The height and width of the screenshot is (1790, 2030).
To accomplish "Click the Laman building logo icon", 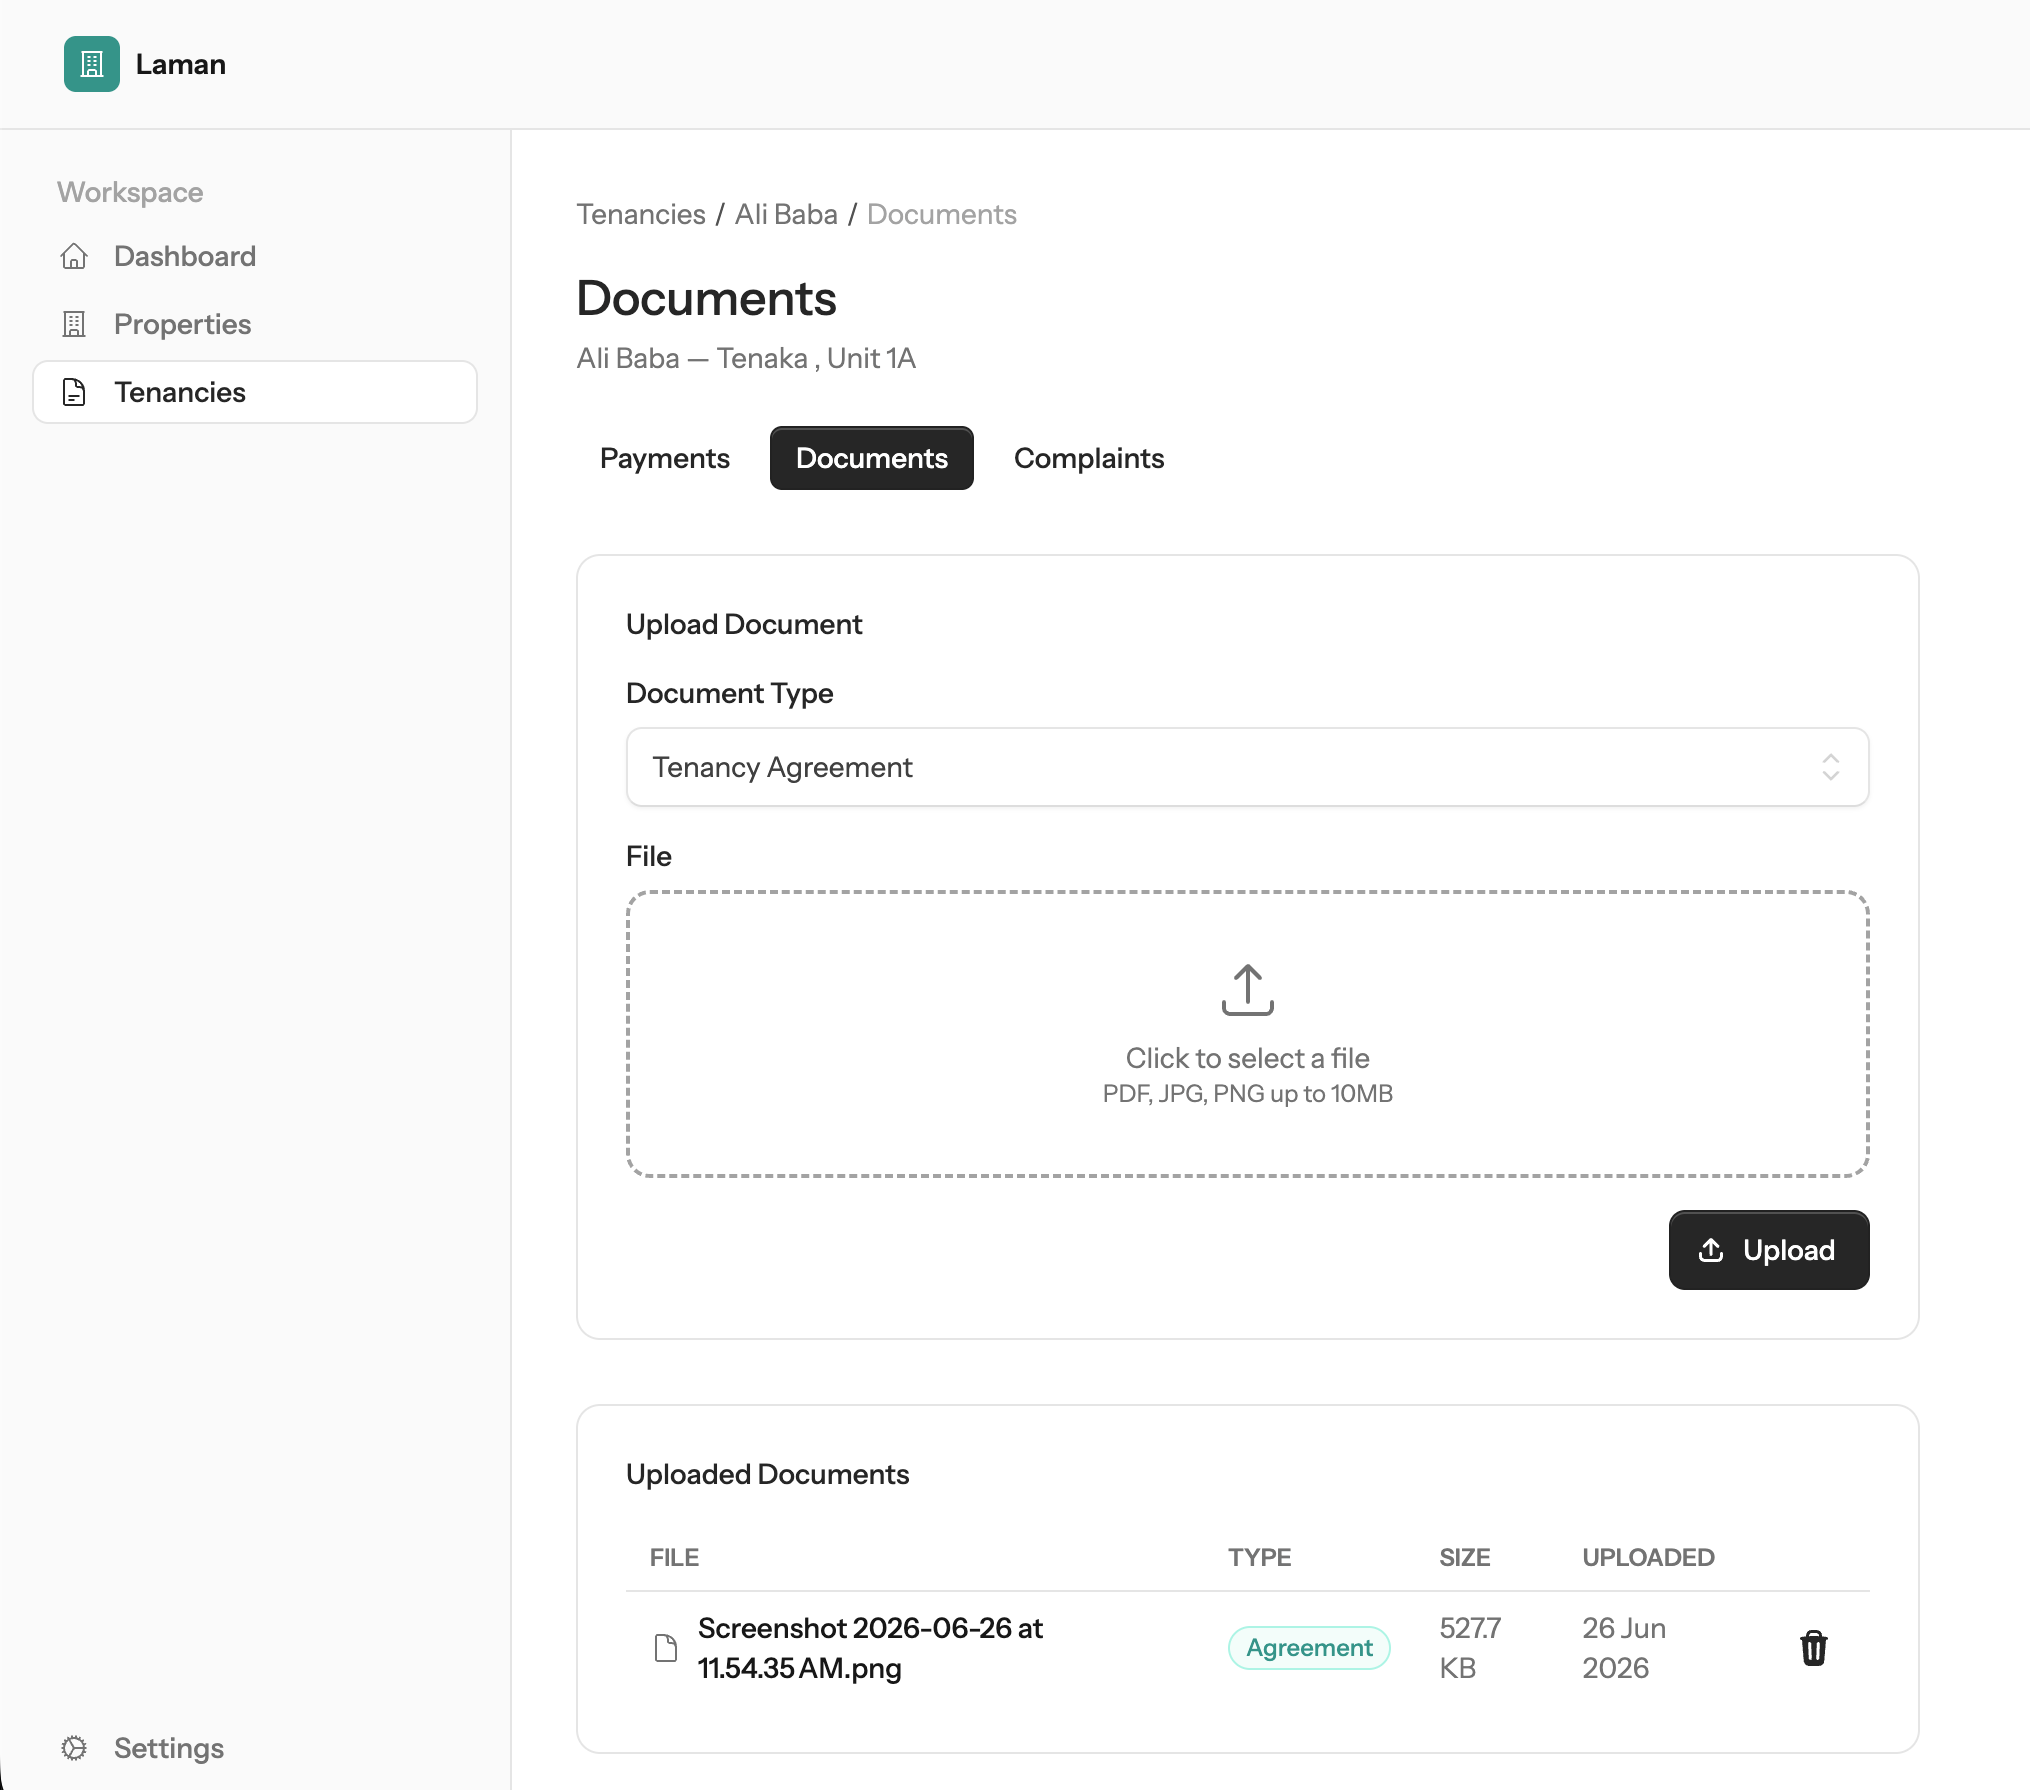I will pyautogui.click(x=92, y=64).
